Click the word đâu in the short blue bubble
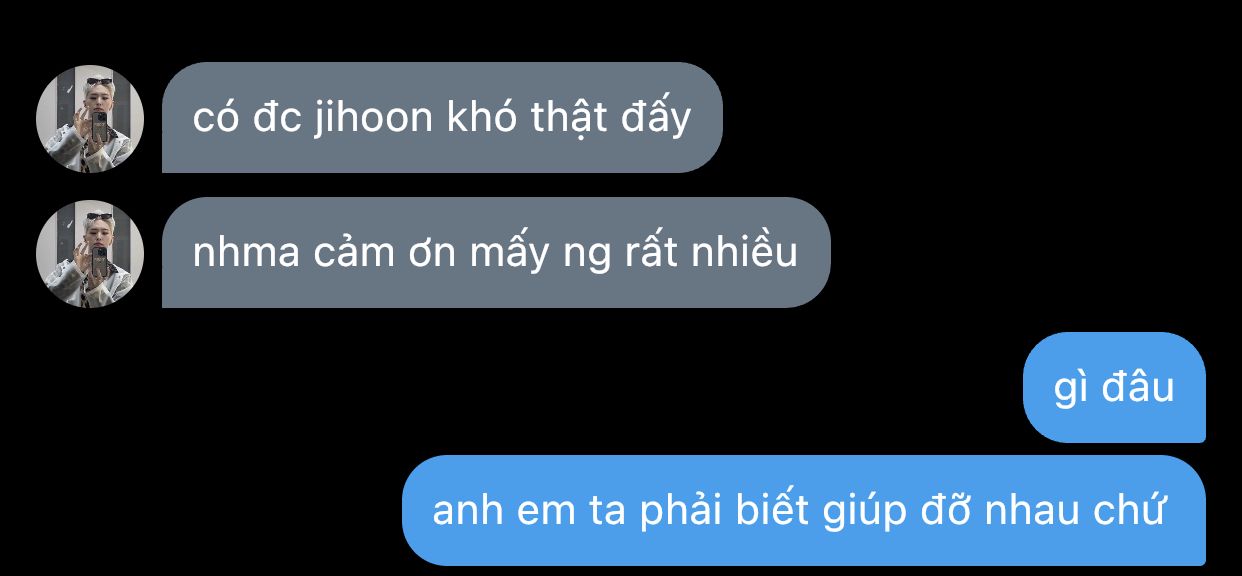This screenshot has height=576, width=1242. (1137, 387)
